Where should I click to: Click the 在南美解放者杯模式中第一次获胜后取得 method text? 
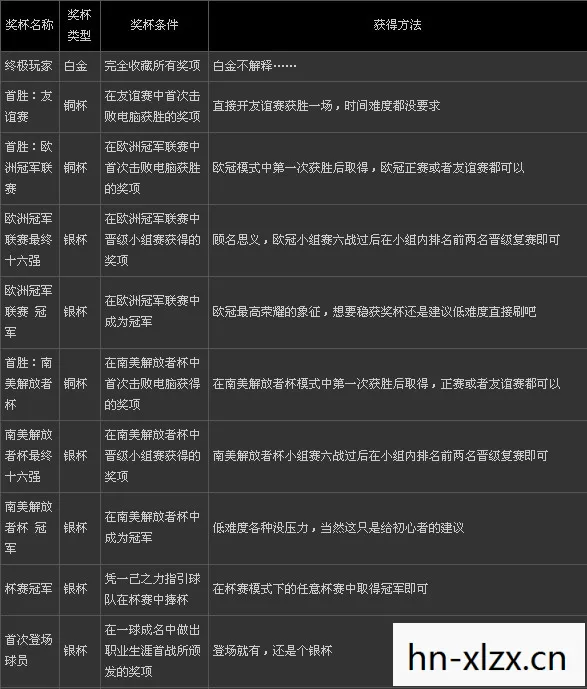pyautogui.click(x=387, y=384)
